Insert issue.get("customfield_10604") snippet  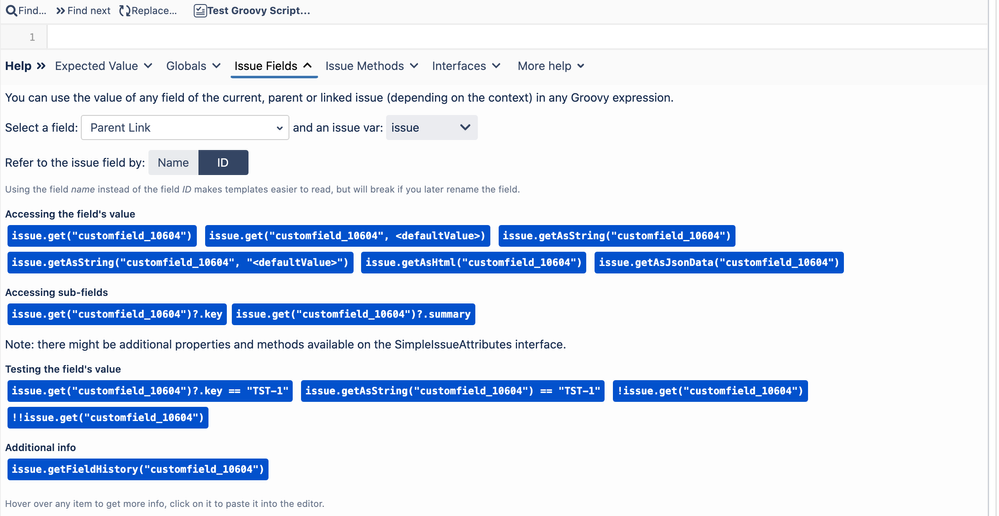pyautogui.click(x=102, y=236)
